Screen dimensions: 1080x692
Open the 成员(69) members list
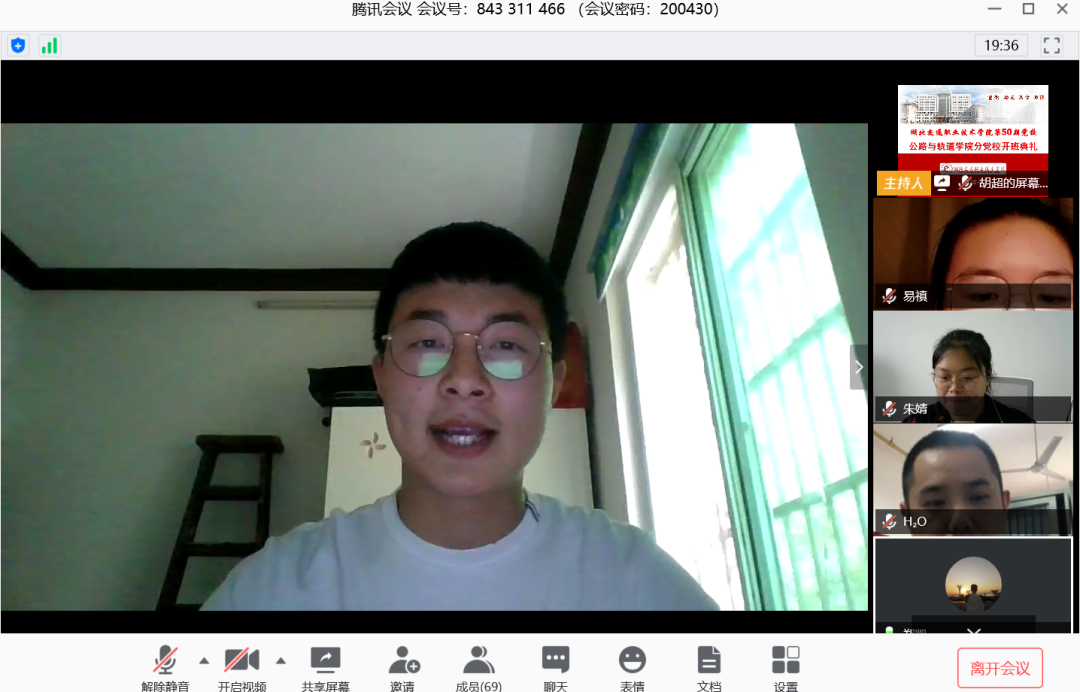coord(479,661)
